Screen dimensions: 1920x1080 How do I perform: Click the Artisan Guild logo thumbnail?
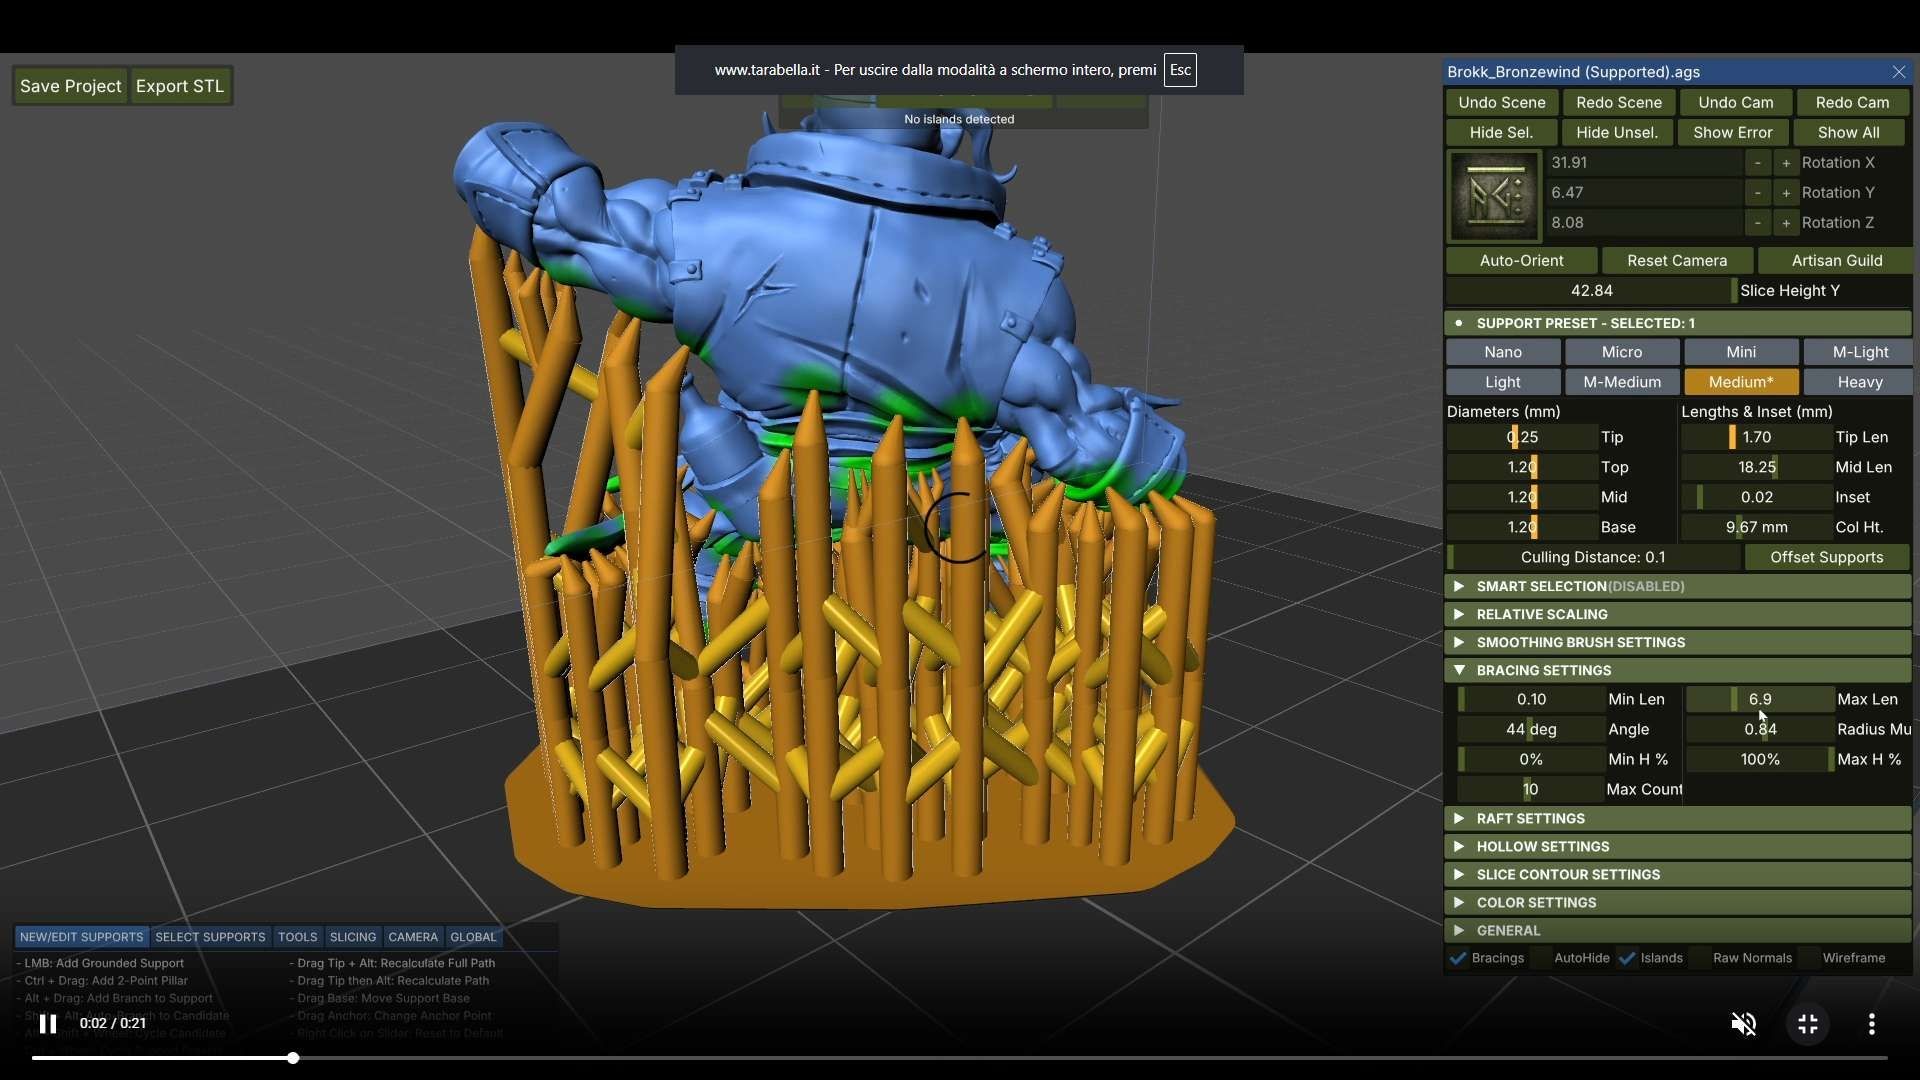point(1494,195)
